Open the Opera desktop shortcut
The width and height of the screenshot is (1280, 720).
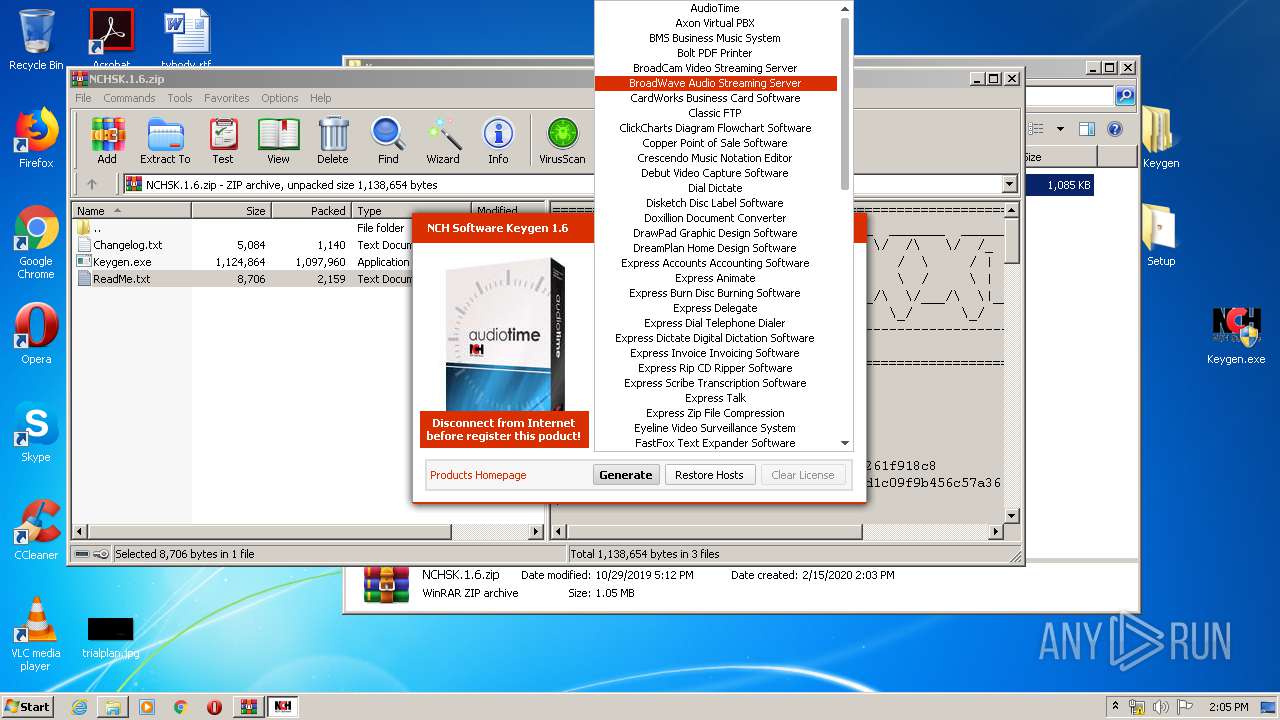tap(36, 333)
